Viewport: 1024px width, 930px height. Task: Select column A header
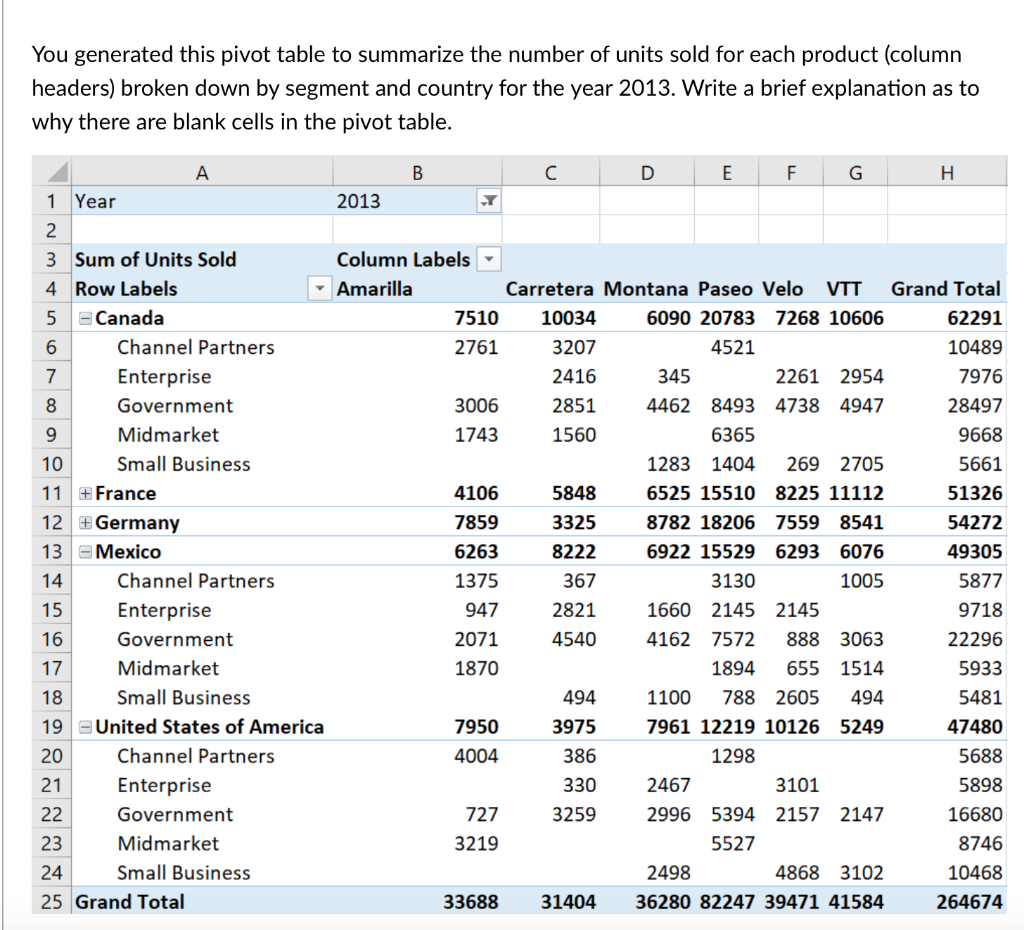pos(202,173)
